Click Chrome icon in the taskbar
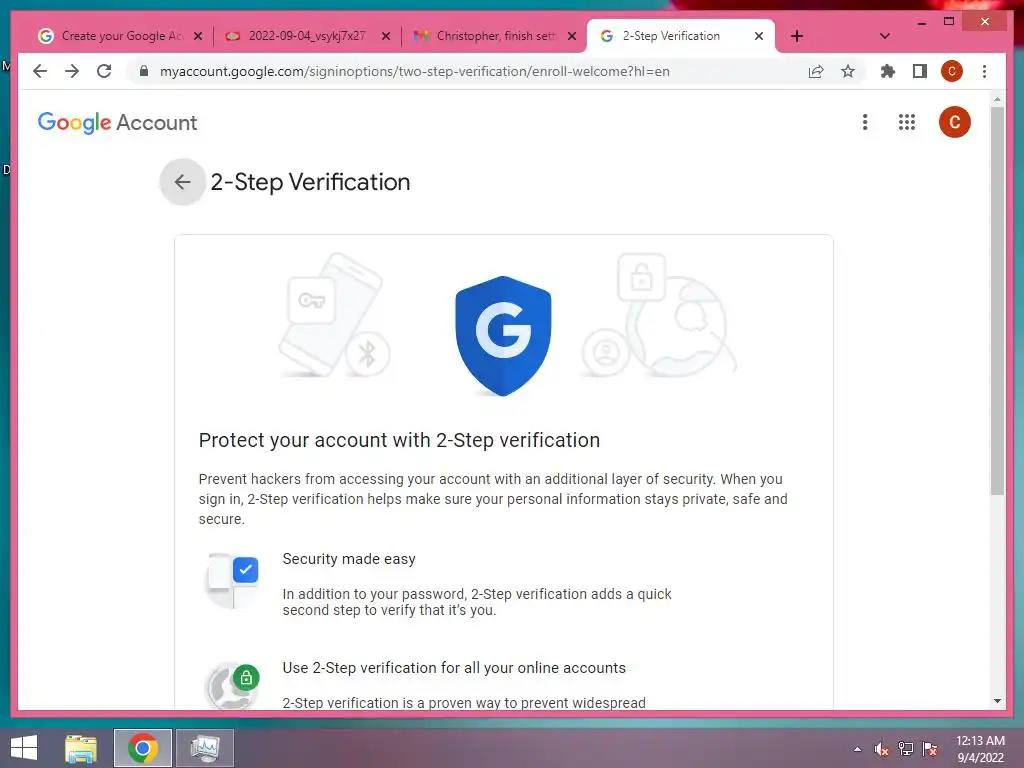This screenshot has width=1024, height=768. [x=142, y=748]
